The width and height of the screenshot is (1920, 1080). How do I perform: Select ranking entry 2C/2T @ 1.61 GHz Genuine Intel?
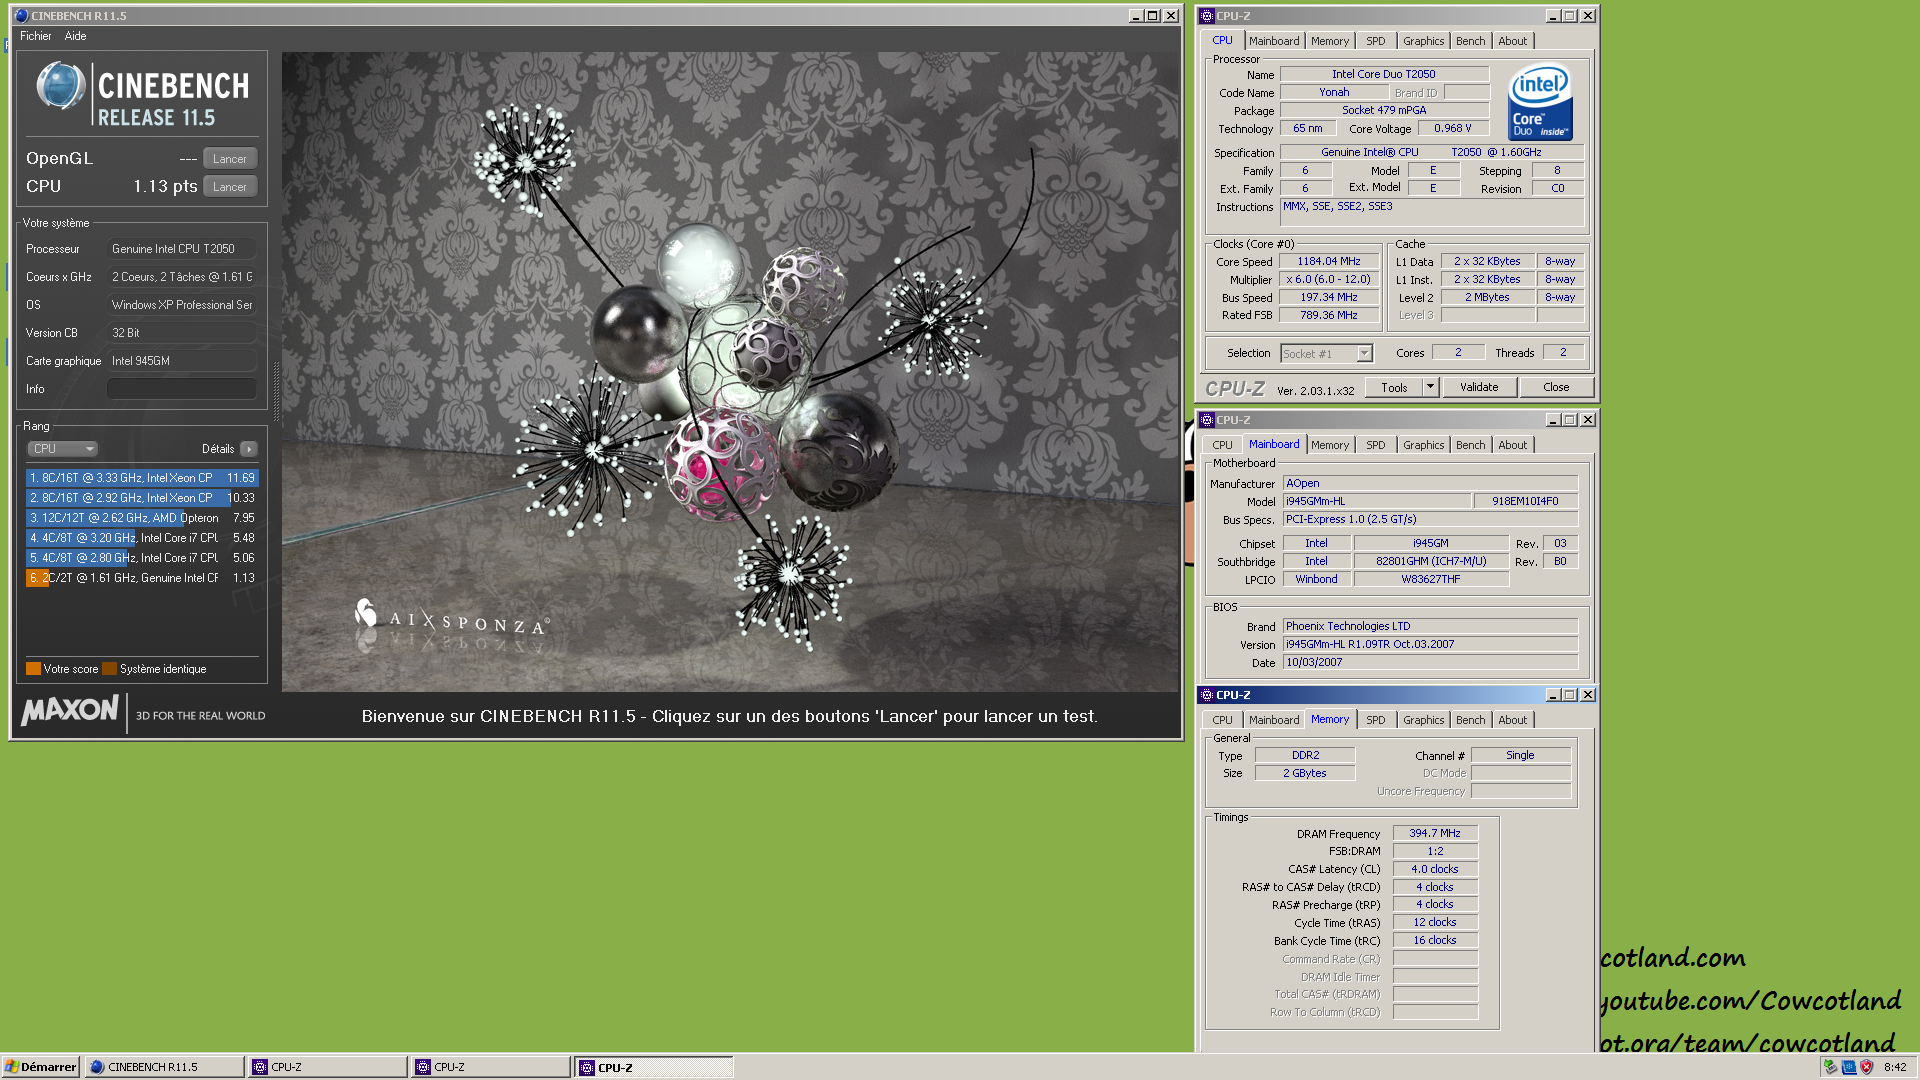(142, 578)
